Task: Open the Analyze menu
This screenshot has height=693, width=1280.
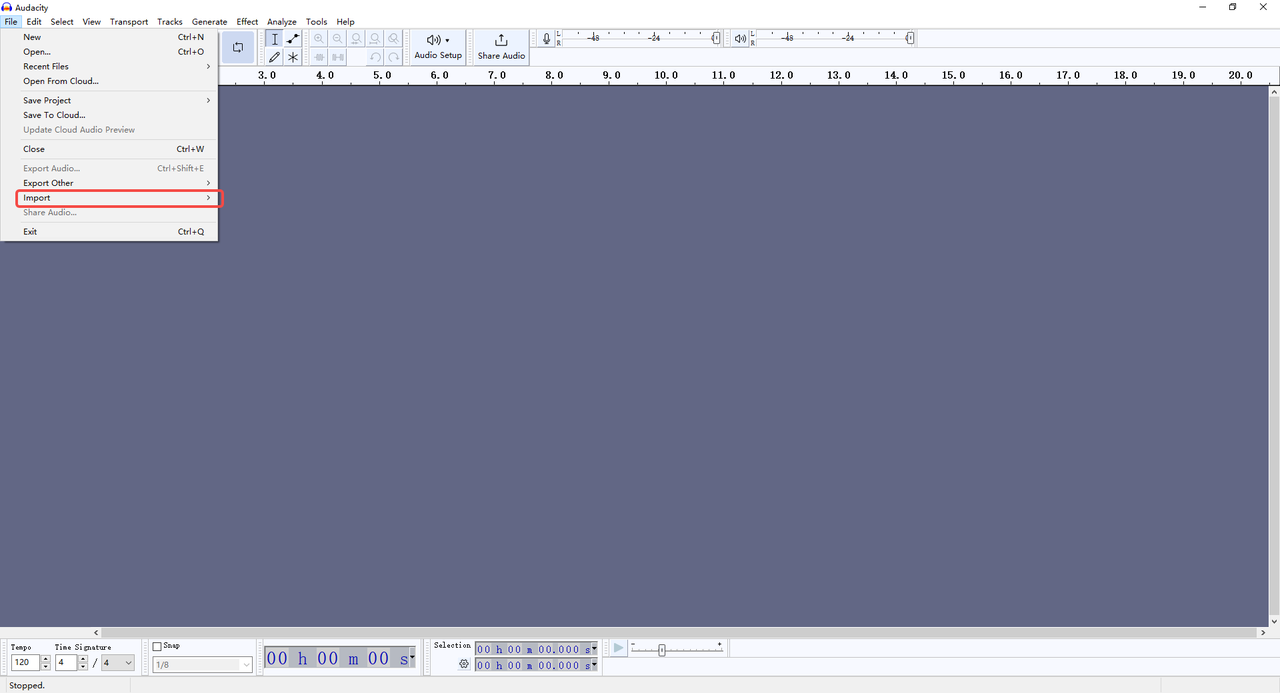Action: pyautogui.click(x=282, y=22)
